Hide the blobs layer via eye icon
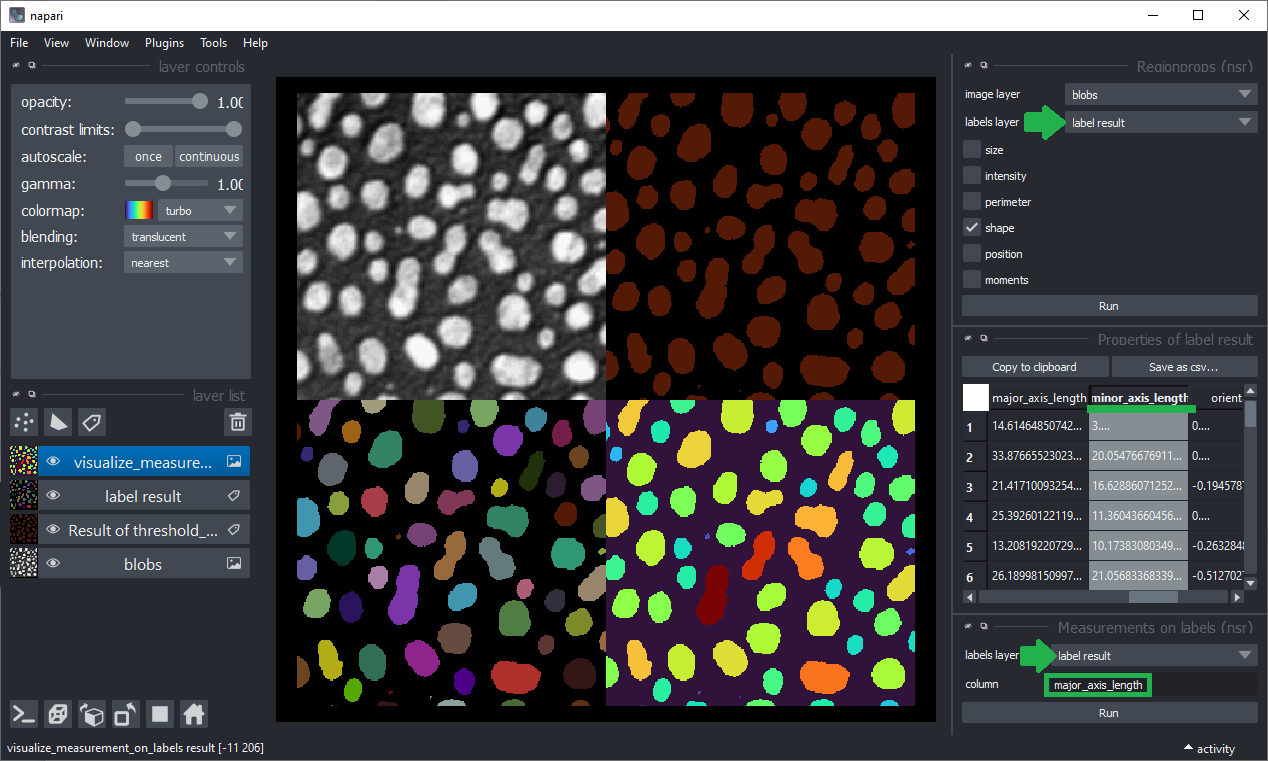The height and width of the screenshot is (761, 1268). pyautogui.click(x=53, y=564)
